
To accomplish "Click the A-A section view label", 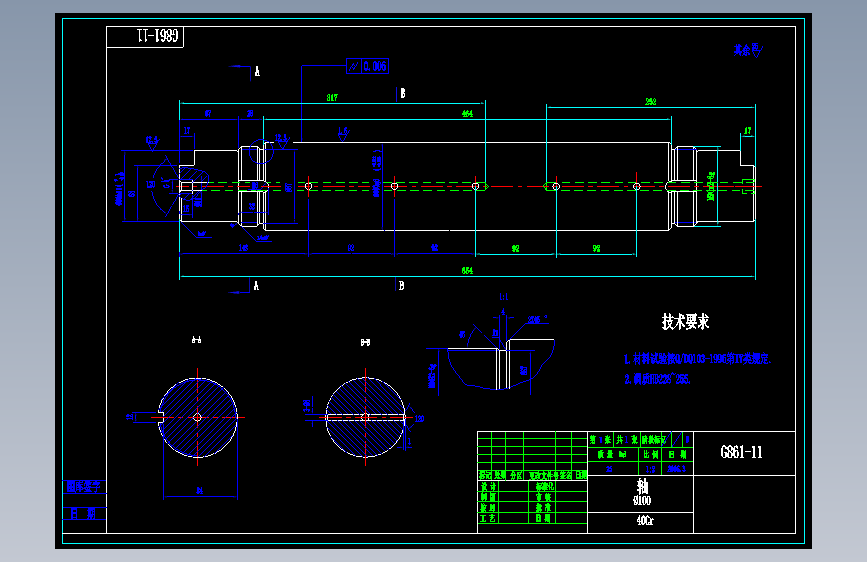I will [x=196, y=340].
